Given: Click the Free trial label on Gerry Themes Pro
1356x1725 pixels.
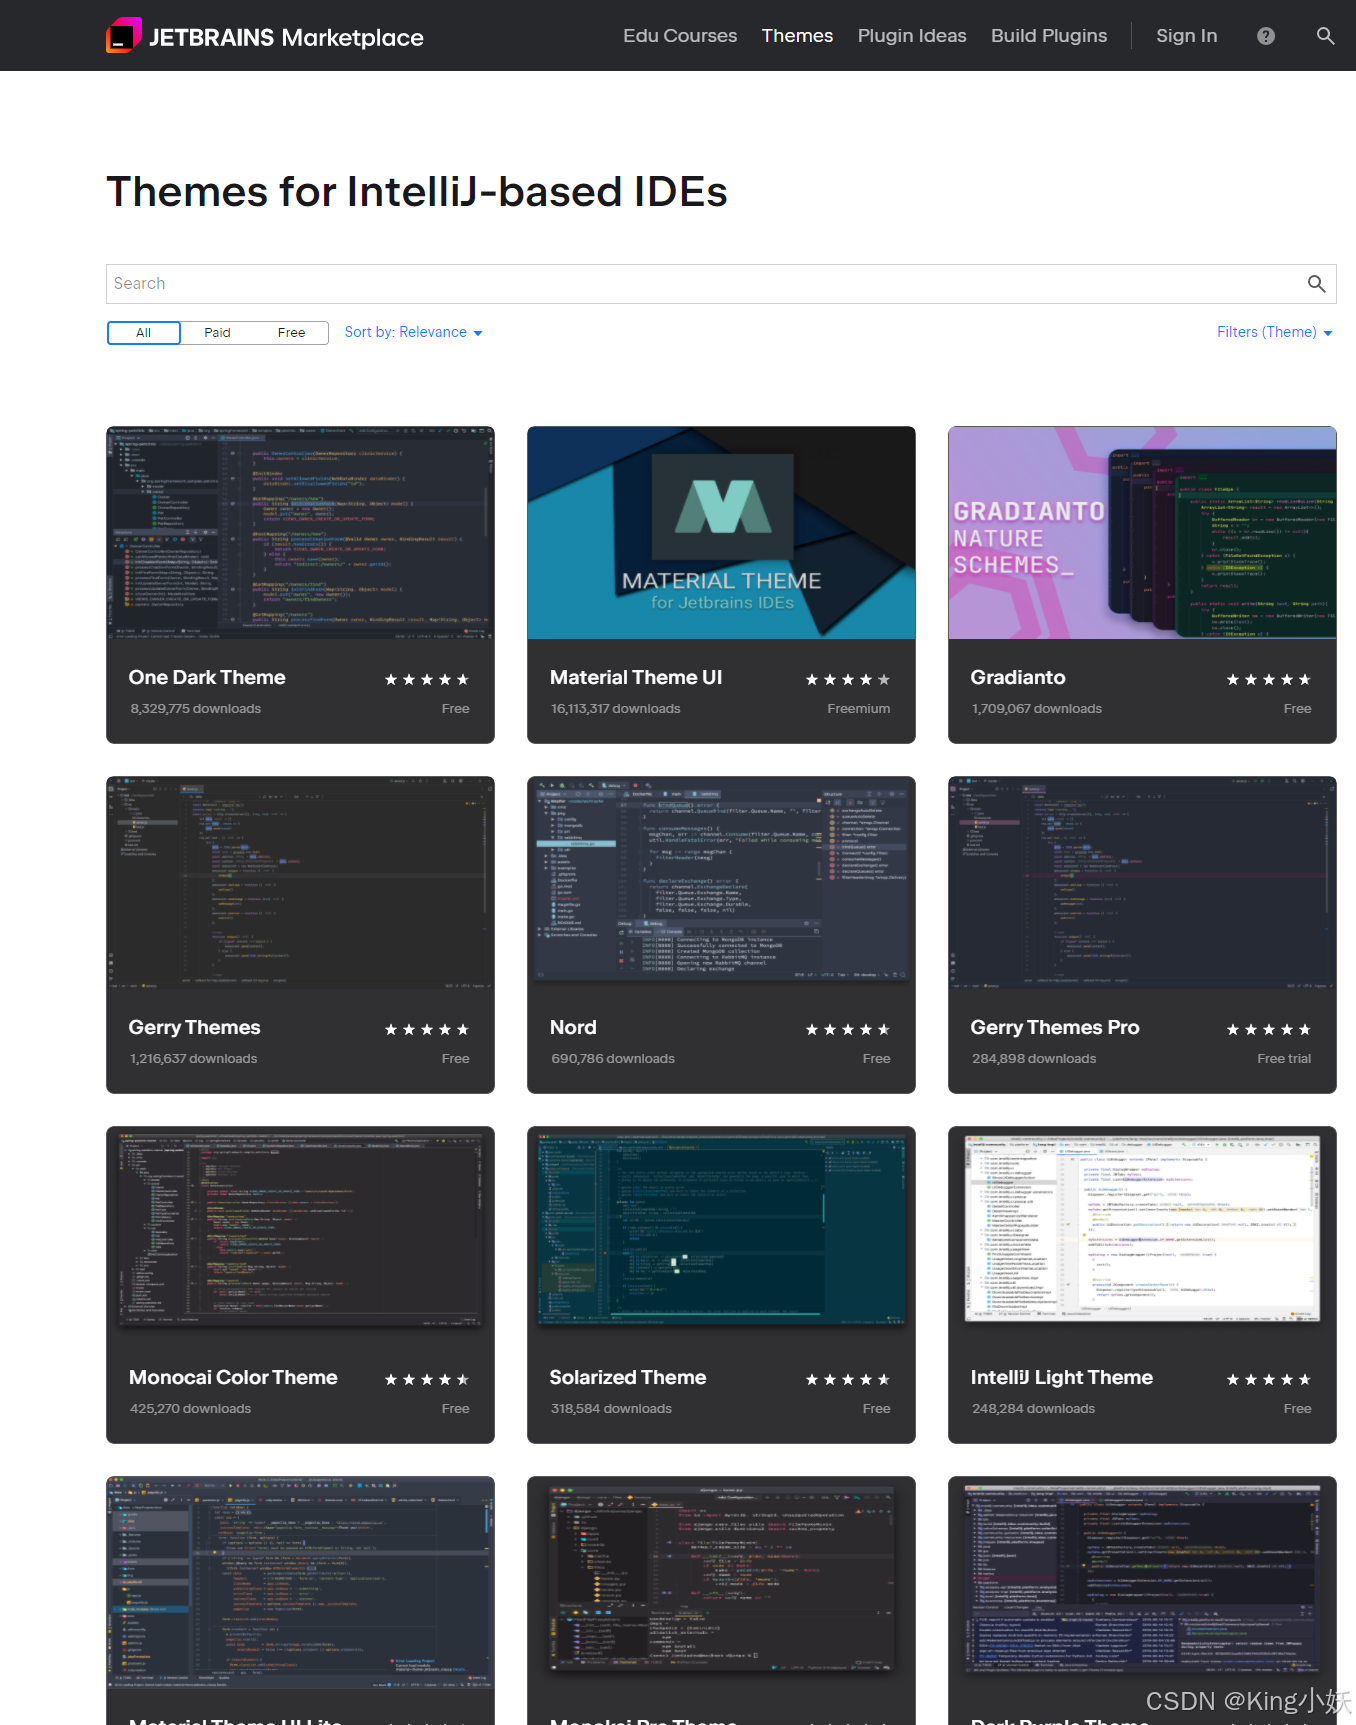Looking at the screenshot, I should tap(1284, 1058).
